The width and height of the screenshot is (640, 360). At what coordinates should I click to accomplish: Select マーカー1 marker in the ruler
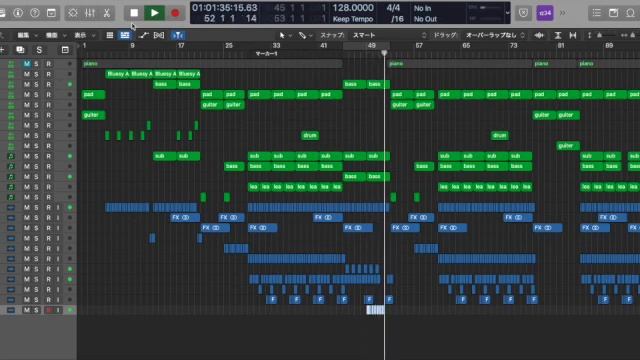pos(266,53)
